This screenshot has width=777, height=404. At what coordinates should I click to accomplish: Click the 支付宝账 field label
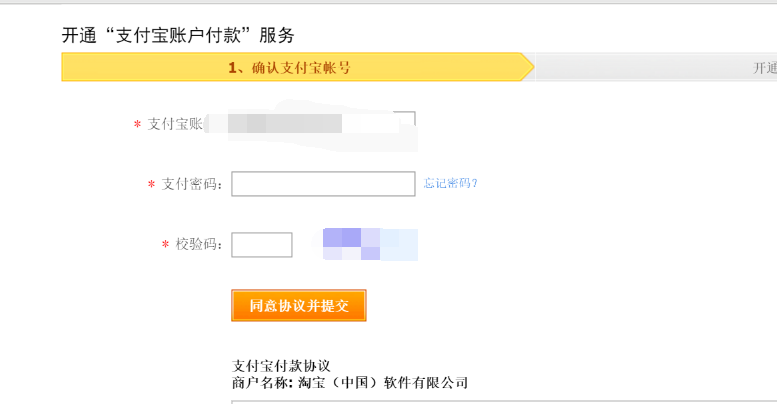coord(175,124)
